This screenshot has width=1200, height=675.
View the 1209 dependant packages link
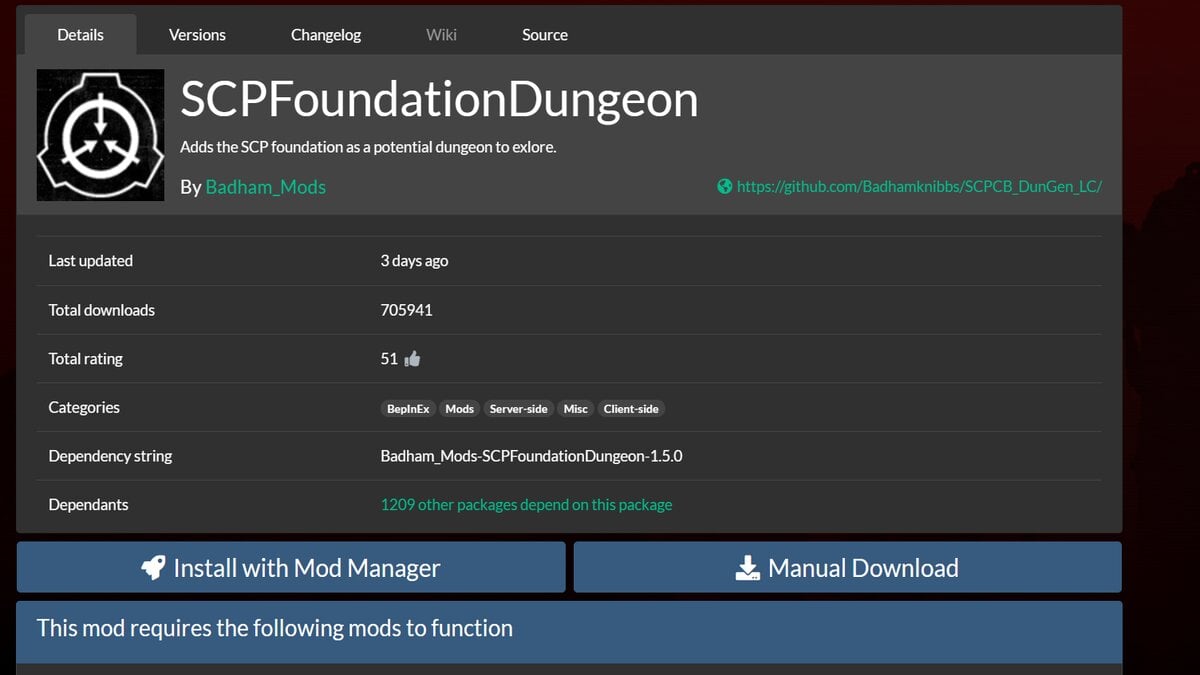click(x=526, y=505)
